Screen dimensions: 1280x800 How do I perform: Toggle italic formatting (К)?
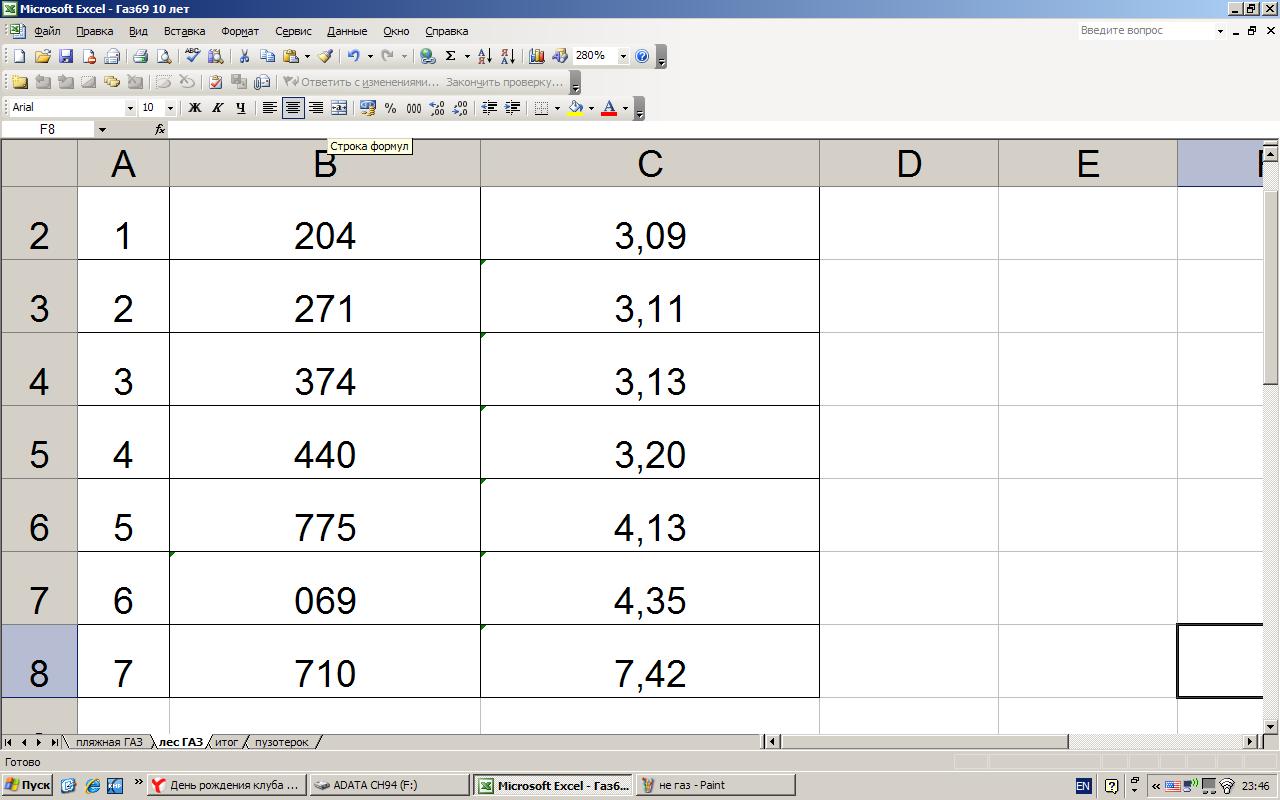218,108
